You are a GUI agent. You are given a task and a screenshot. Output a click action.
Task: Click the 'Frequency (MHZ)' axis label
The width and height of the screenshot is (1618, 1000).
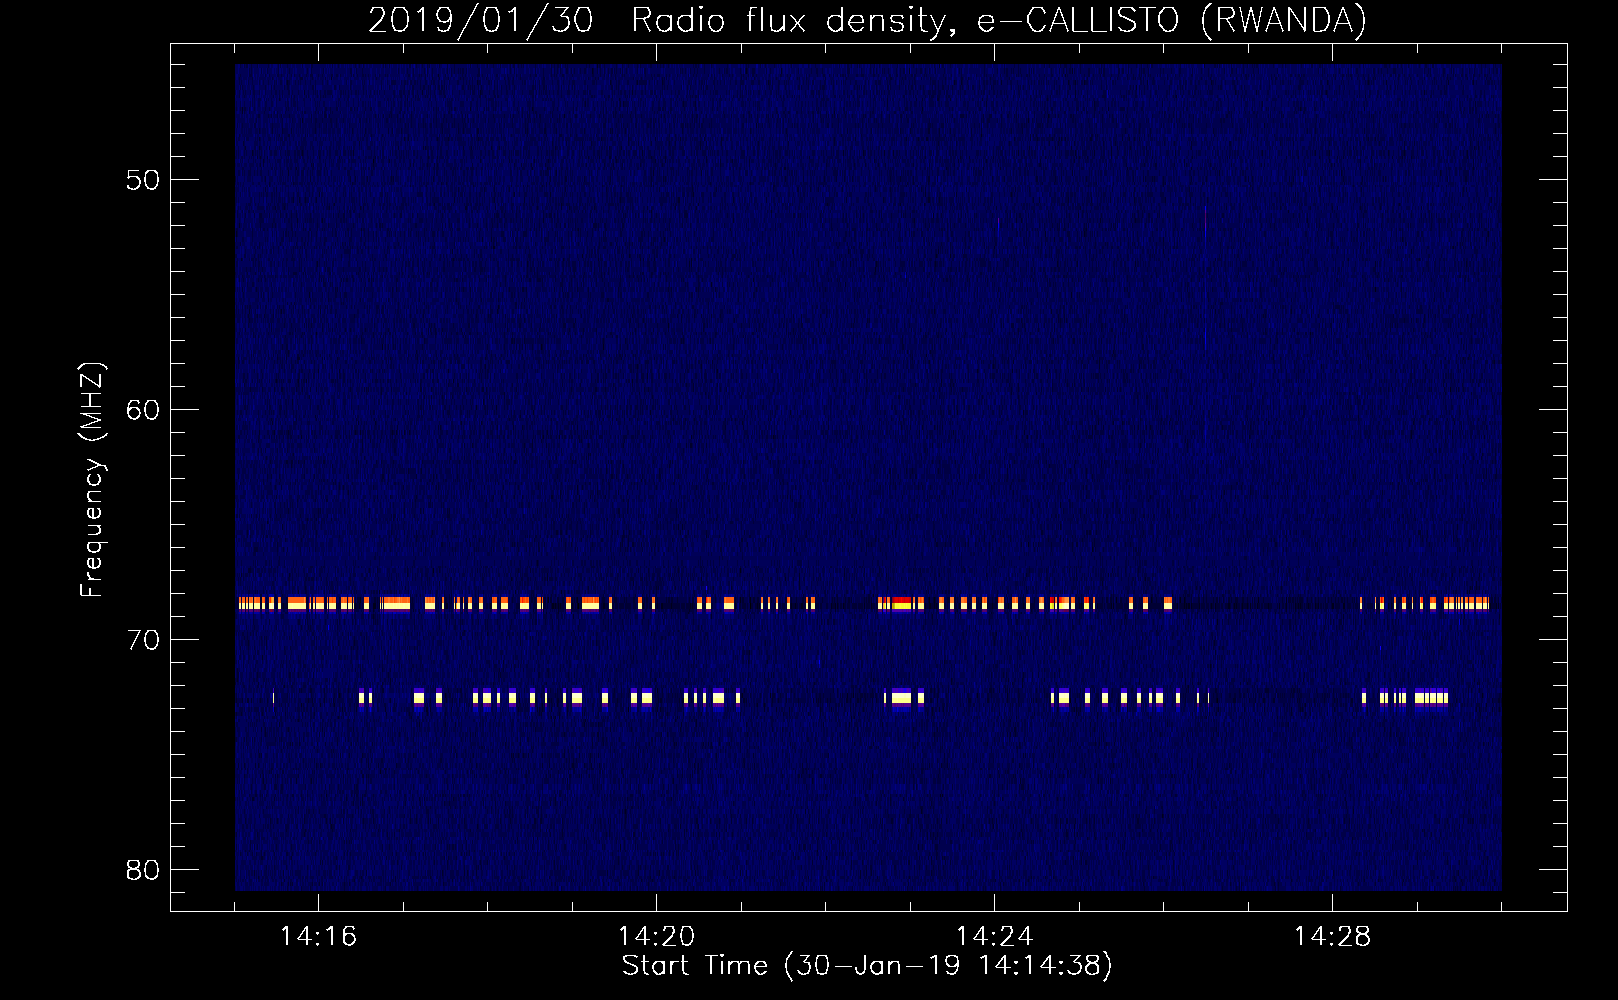tap(91, 480)
